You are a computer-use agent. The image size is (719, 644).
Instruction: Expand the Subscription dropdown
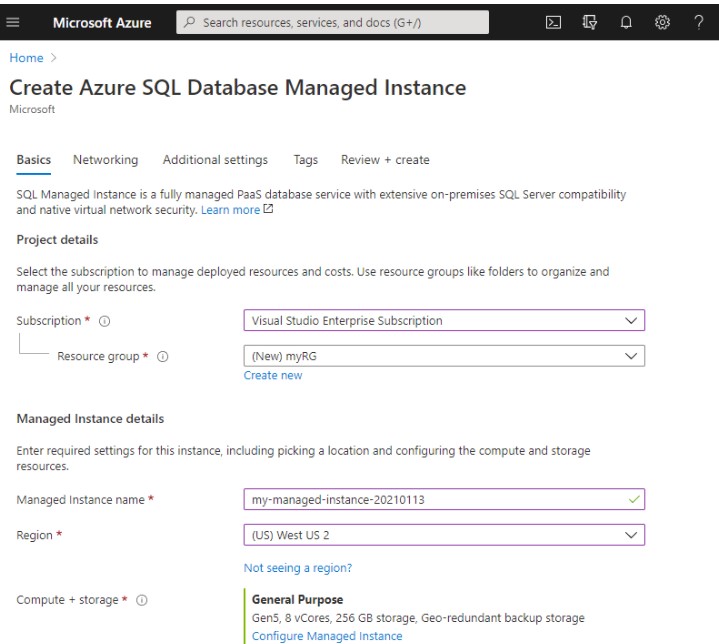pos(444,320)
